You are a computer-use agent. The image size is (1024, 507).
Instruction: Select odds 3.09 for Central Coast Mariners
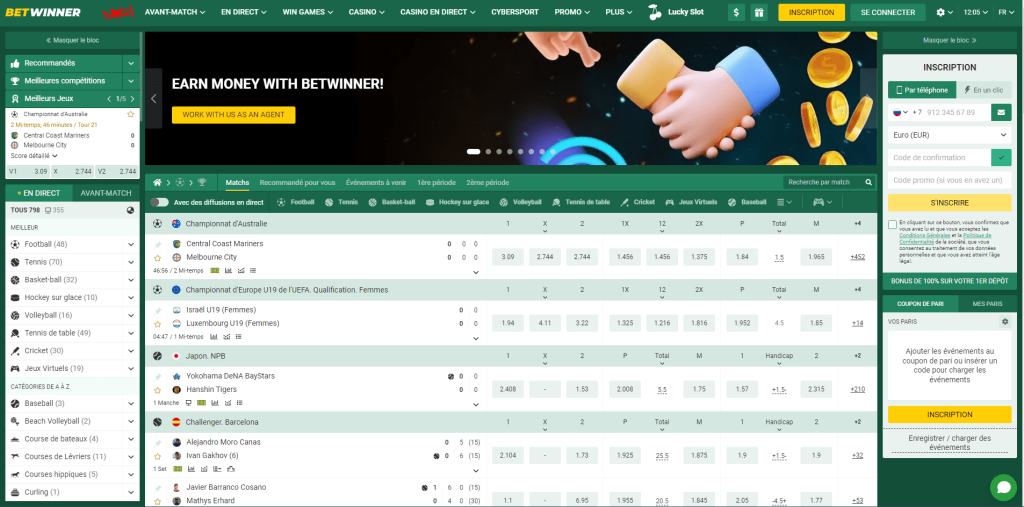507,257
